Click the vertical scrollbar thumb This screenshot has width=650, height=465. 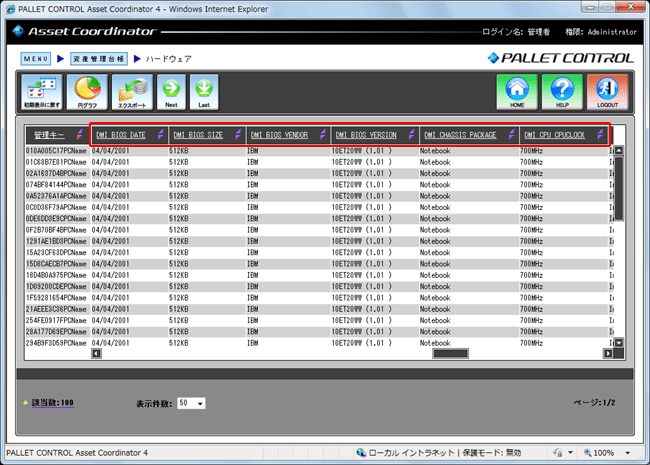pyautogui.click(x=619, y=189)
